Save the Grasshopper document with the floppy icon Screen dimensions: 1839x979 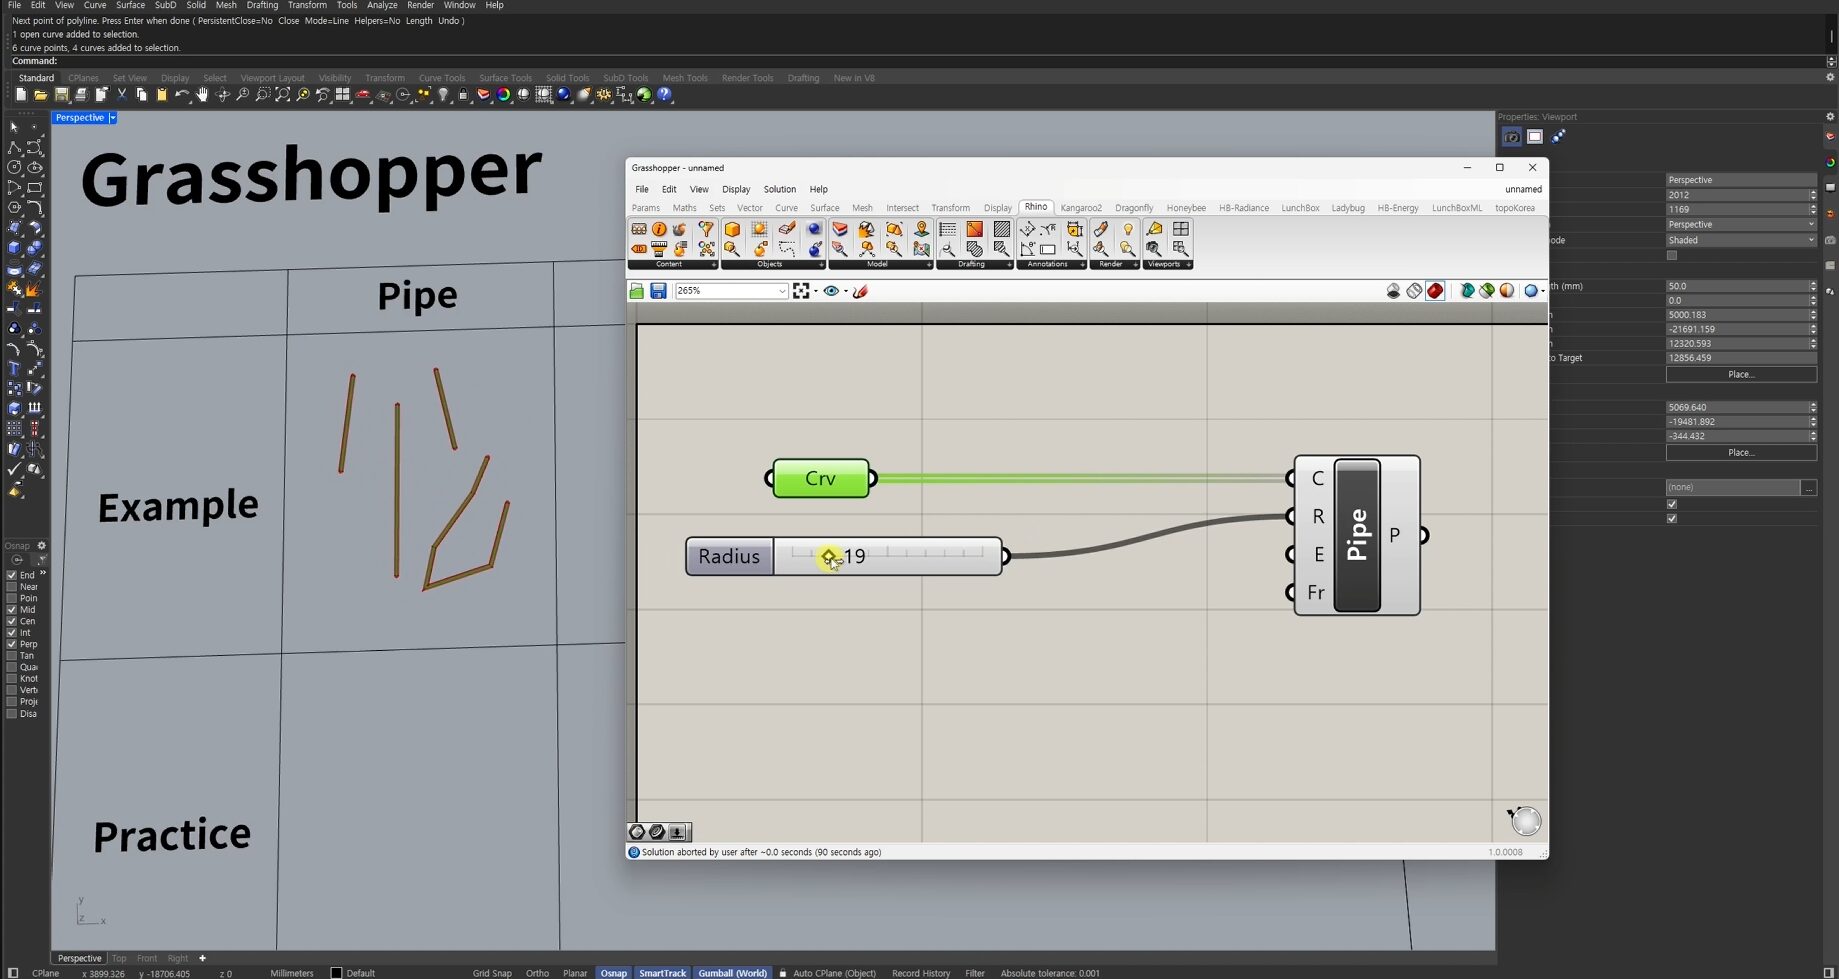[x=658, y=291]
